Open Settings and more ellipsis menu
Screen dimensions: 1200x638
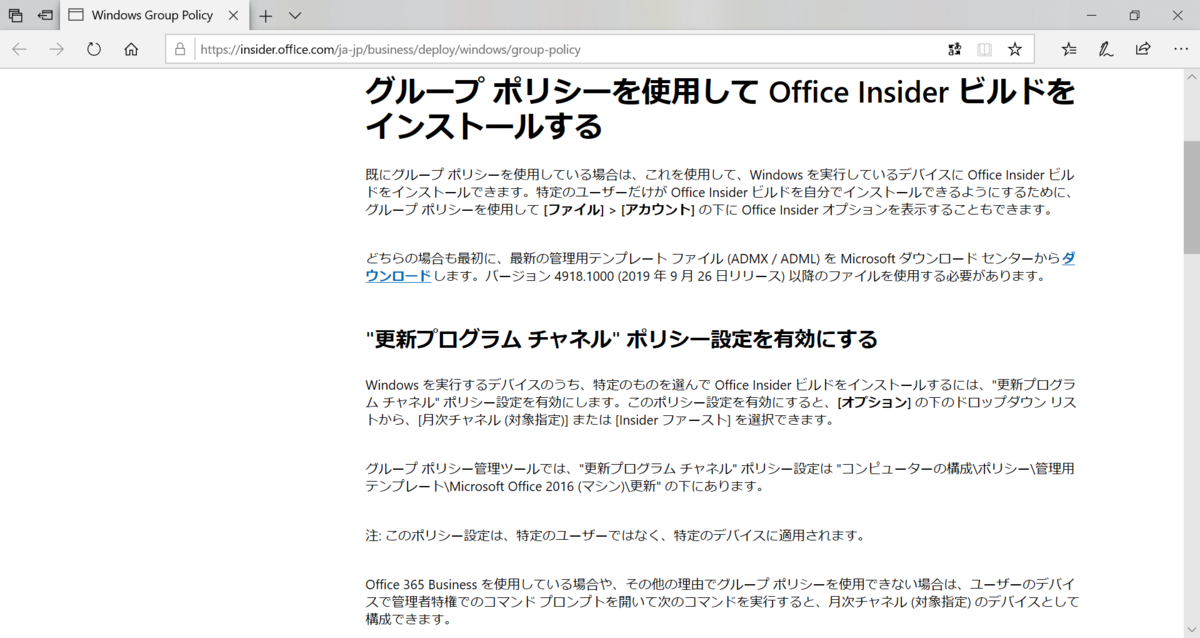click(1179, 49)
